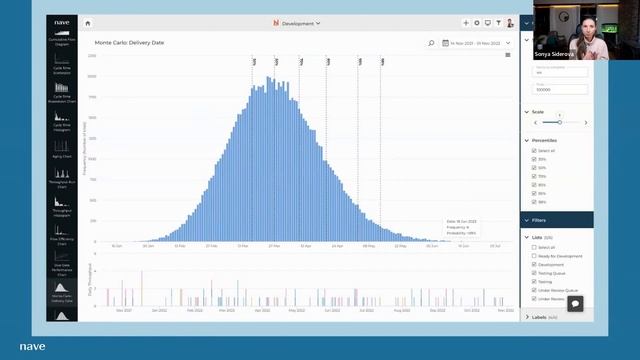This screenshot has width=640, height=360.
Task: Select Monte Carlo Delivery Date in sidebar
Action: tap(62, 293)
